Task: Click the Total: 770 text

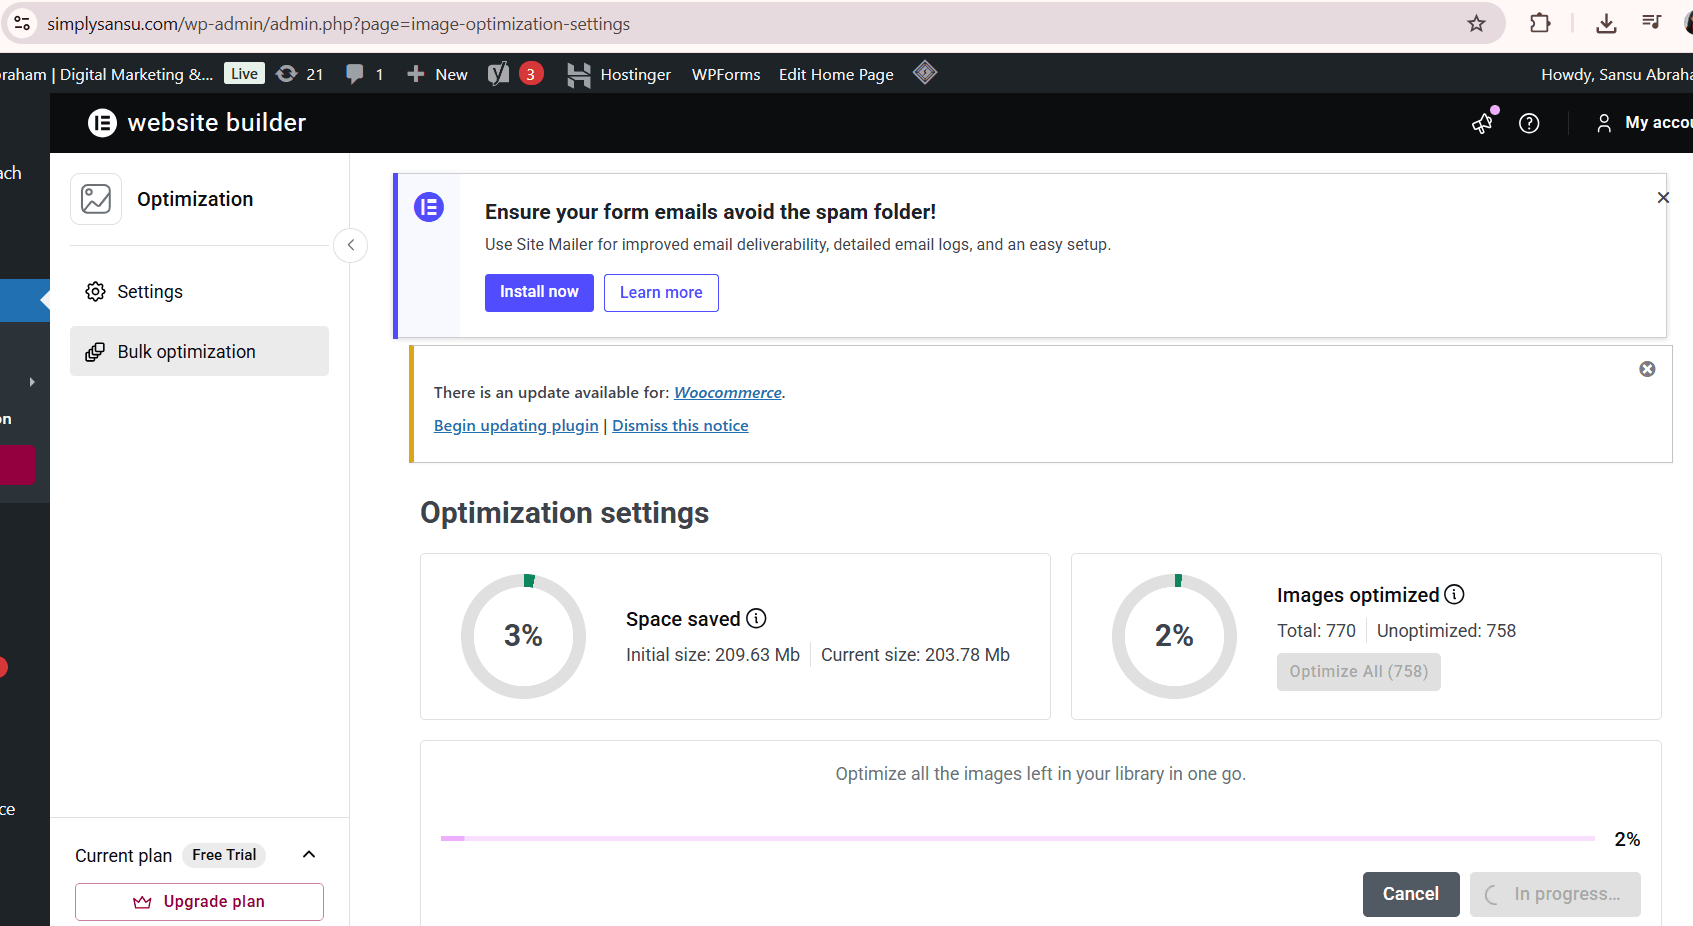Action: pos(1316,631)
